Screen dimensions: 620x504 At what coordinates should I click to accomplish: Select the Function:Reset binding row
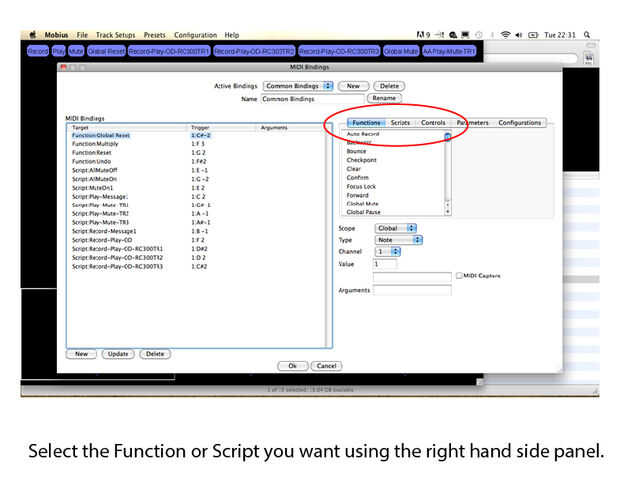point(198,153)
